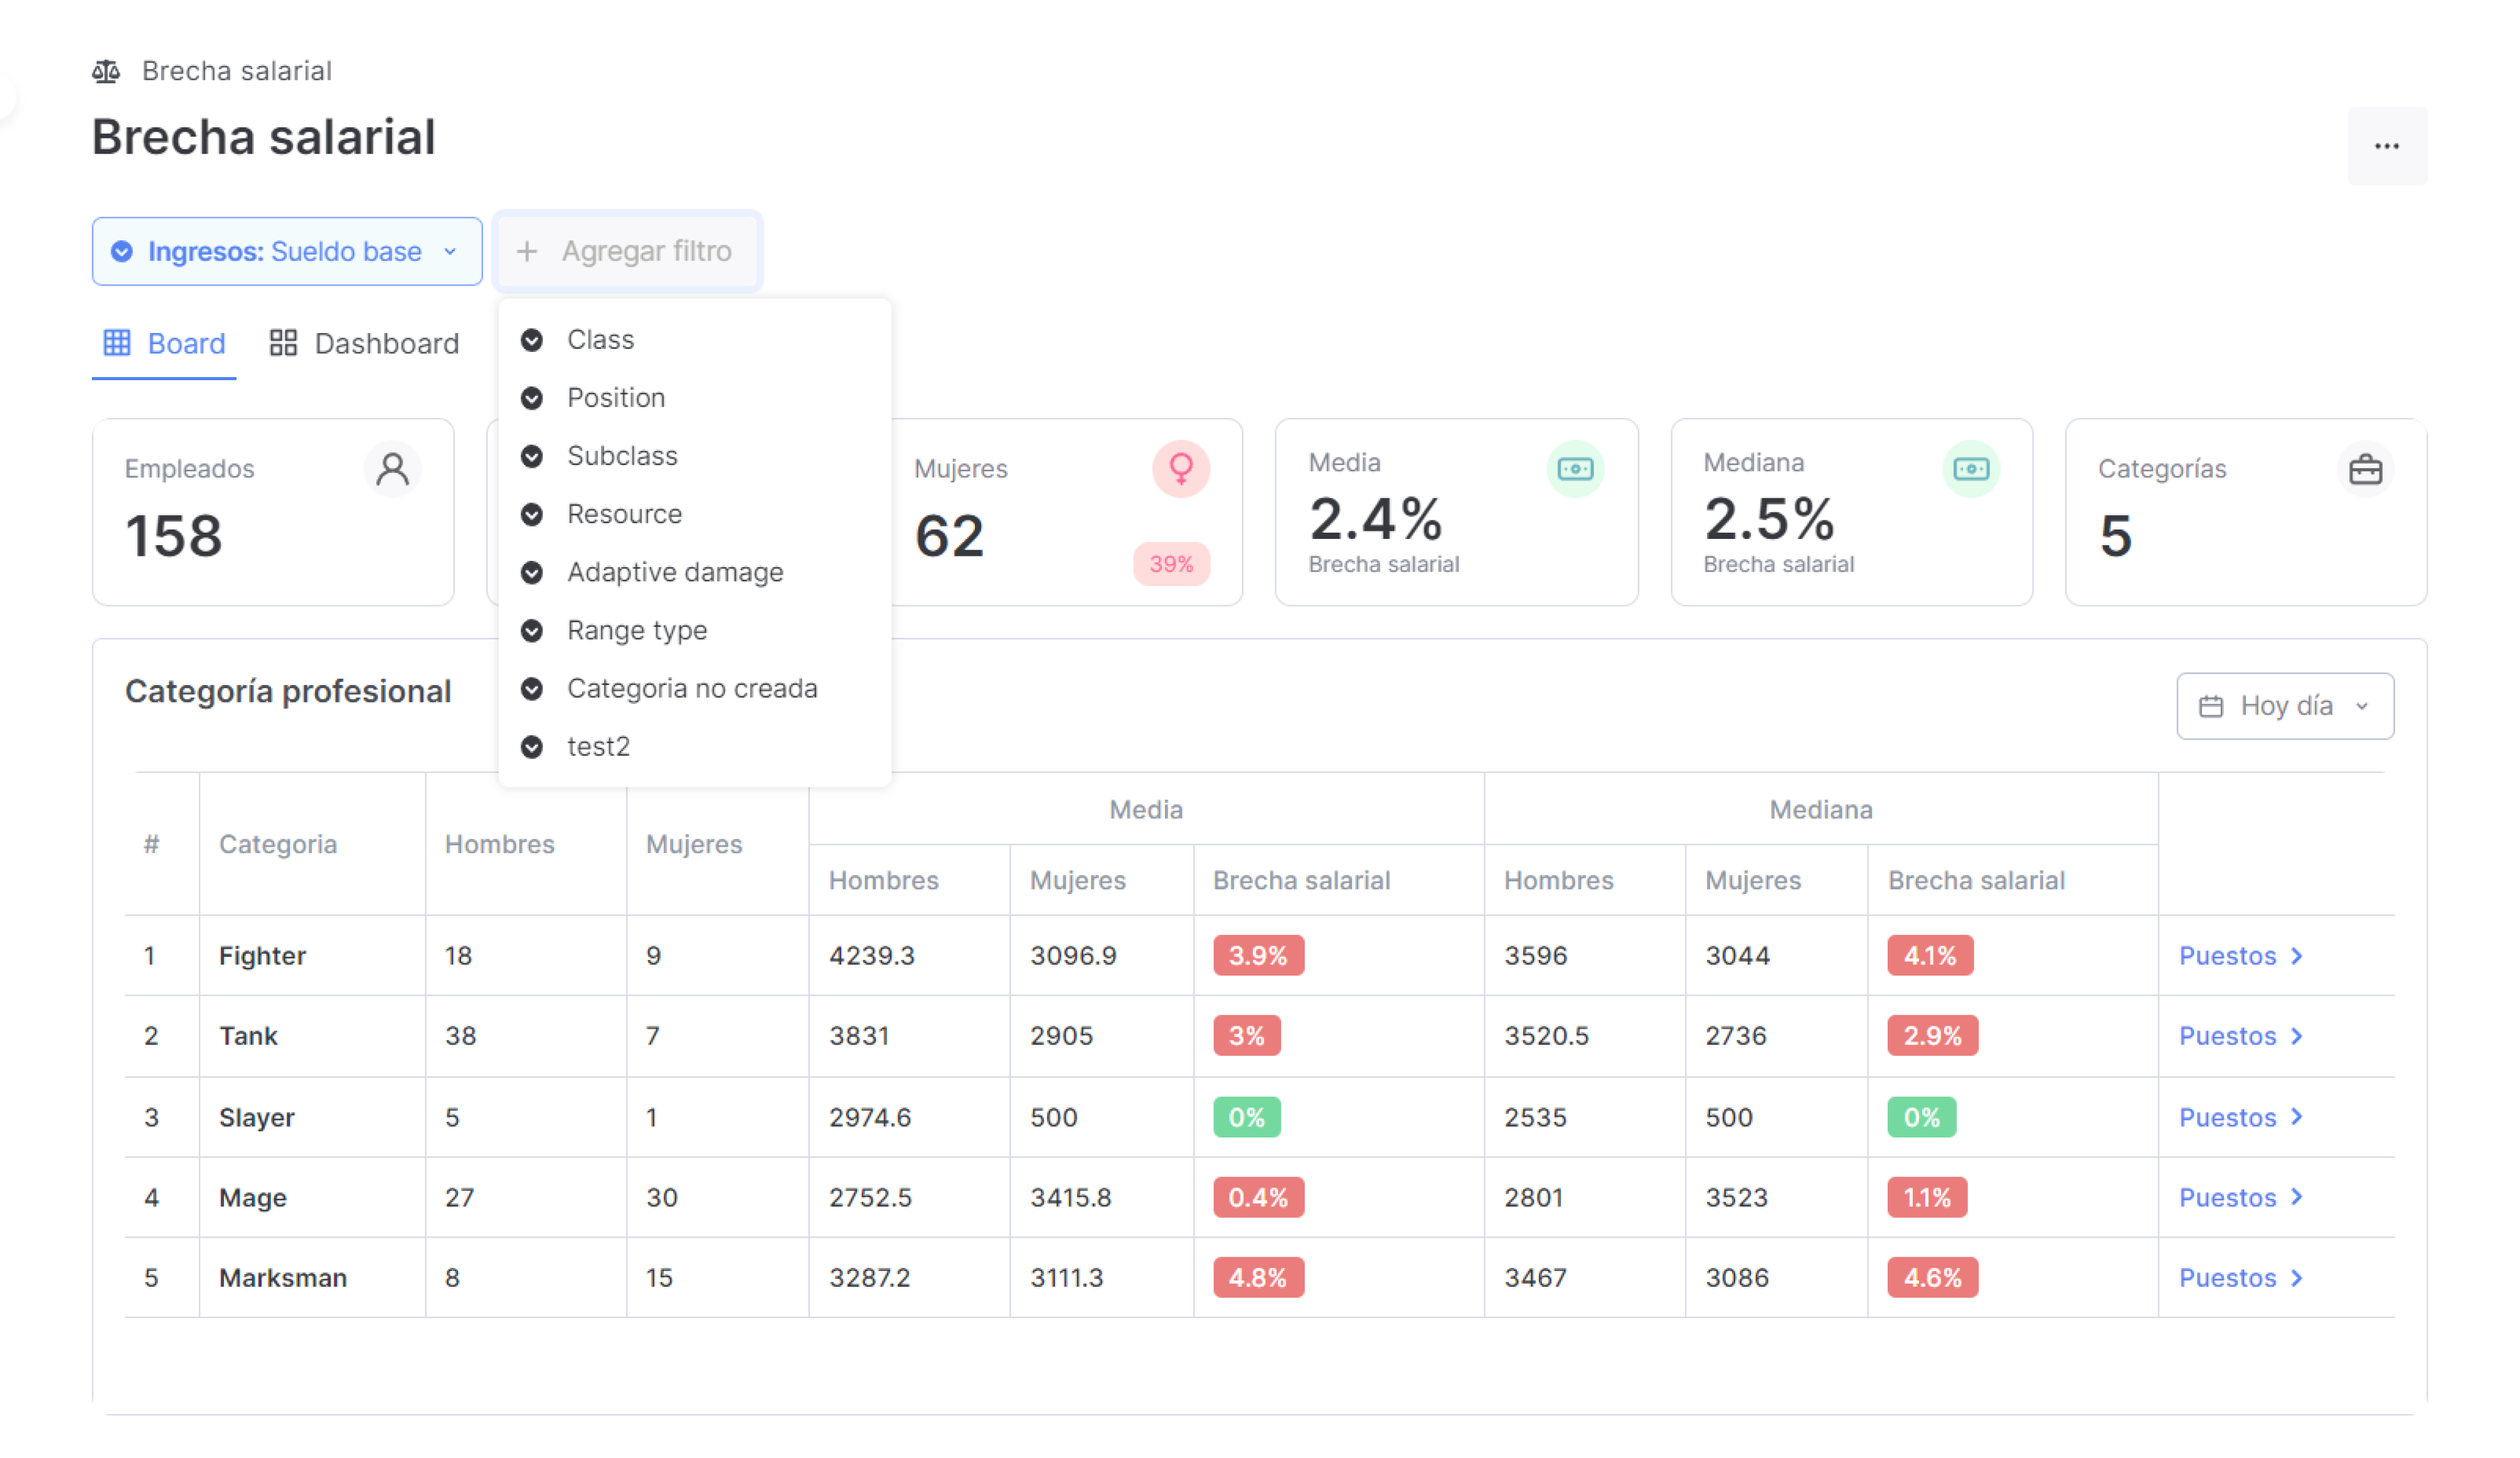Click the Empleados person icon

(x=392, y=469)
